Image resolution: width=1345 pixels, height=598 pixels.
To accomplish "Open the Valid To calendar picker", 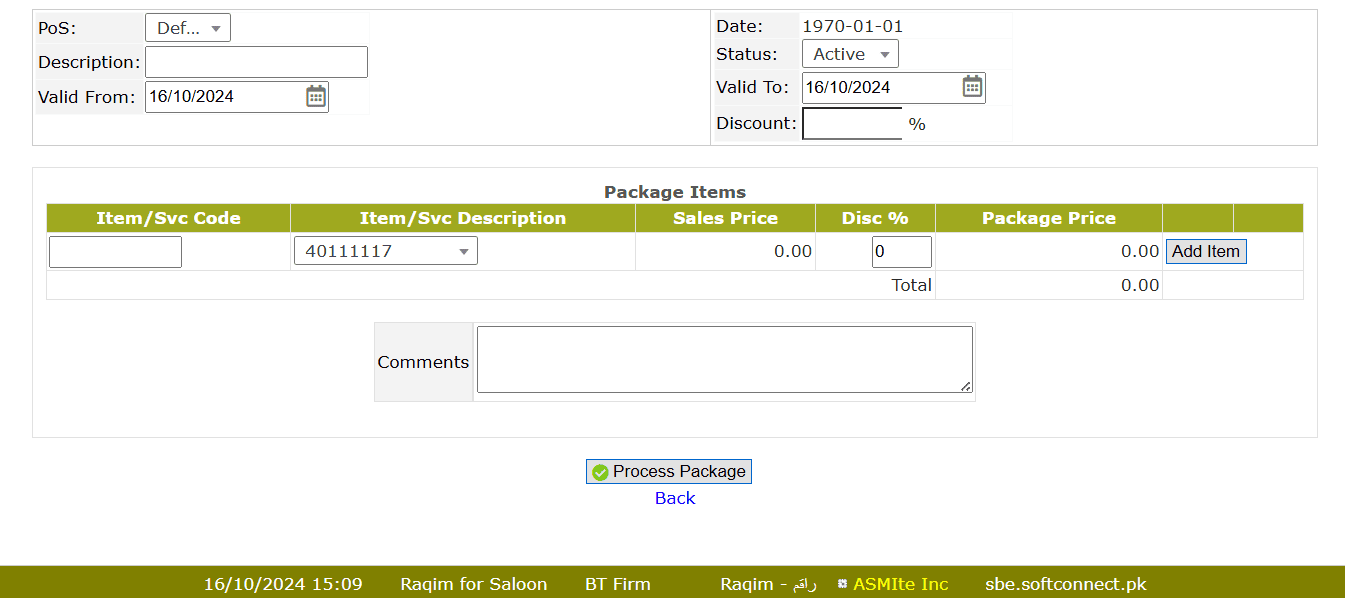I will tap(972, 87).
